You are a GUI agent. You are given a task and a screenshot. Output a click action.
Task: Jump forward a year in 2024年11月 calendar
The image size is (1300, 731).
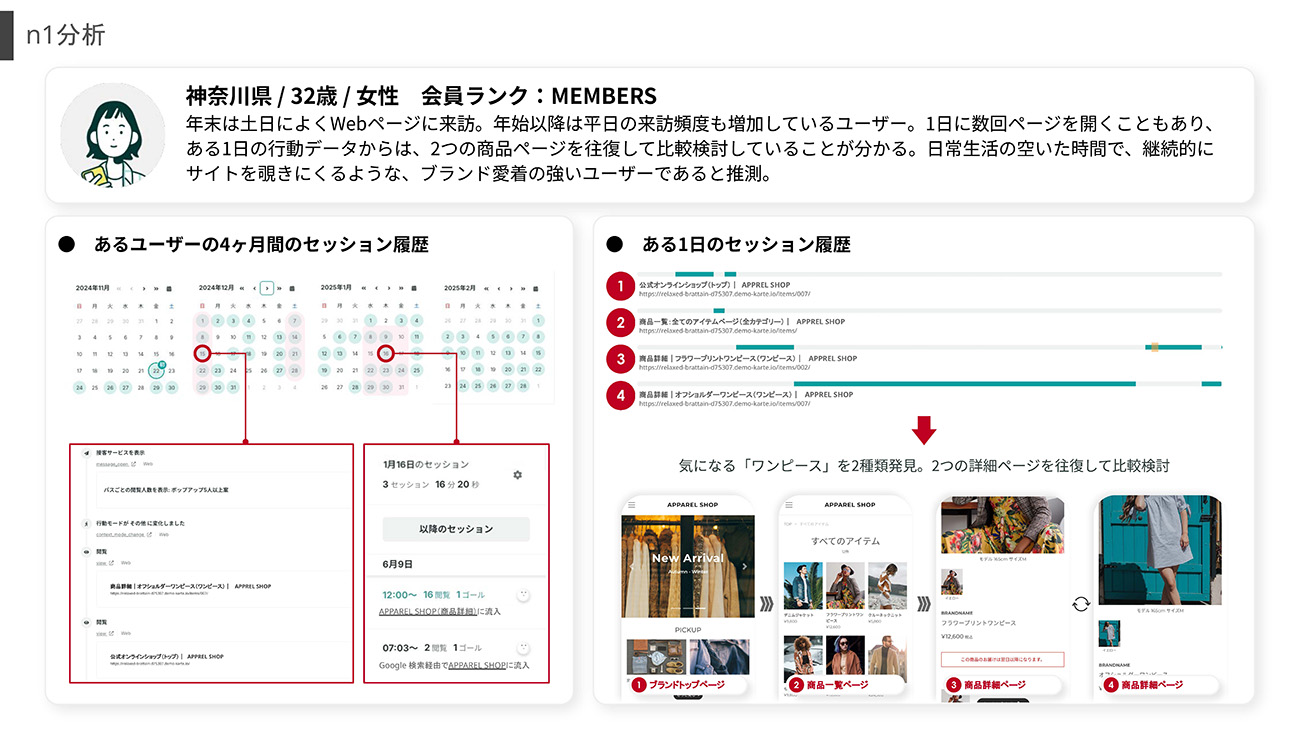point(156,288)
